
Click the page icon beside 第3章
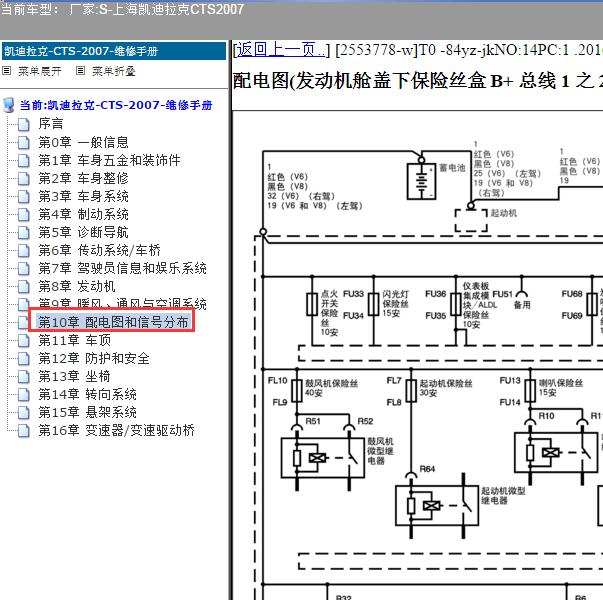24,197
